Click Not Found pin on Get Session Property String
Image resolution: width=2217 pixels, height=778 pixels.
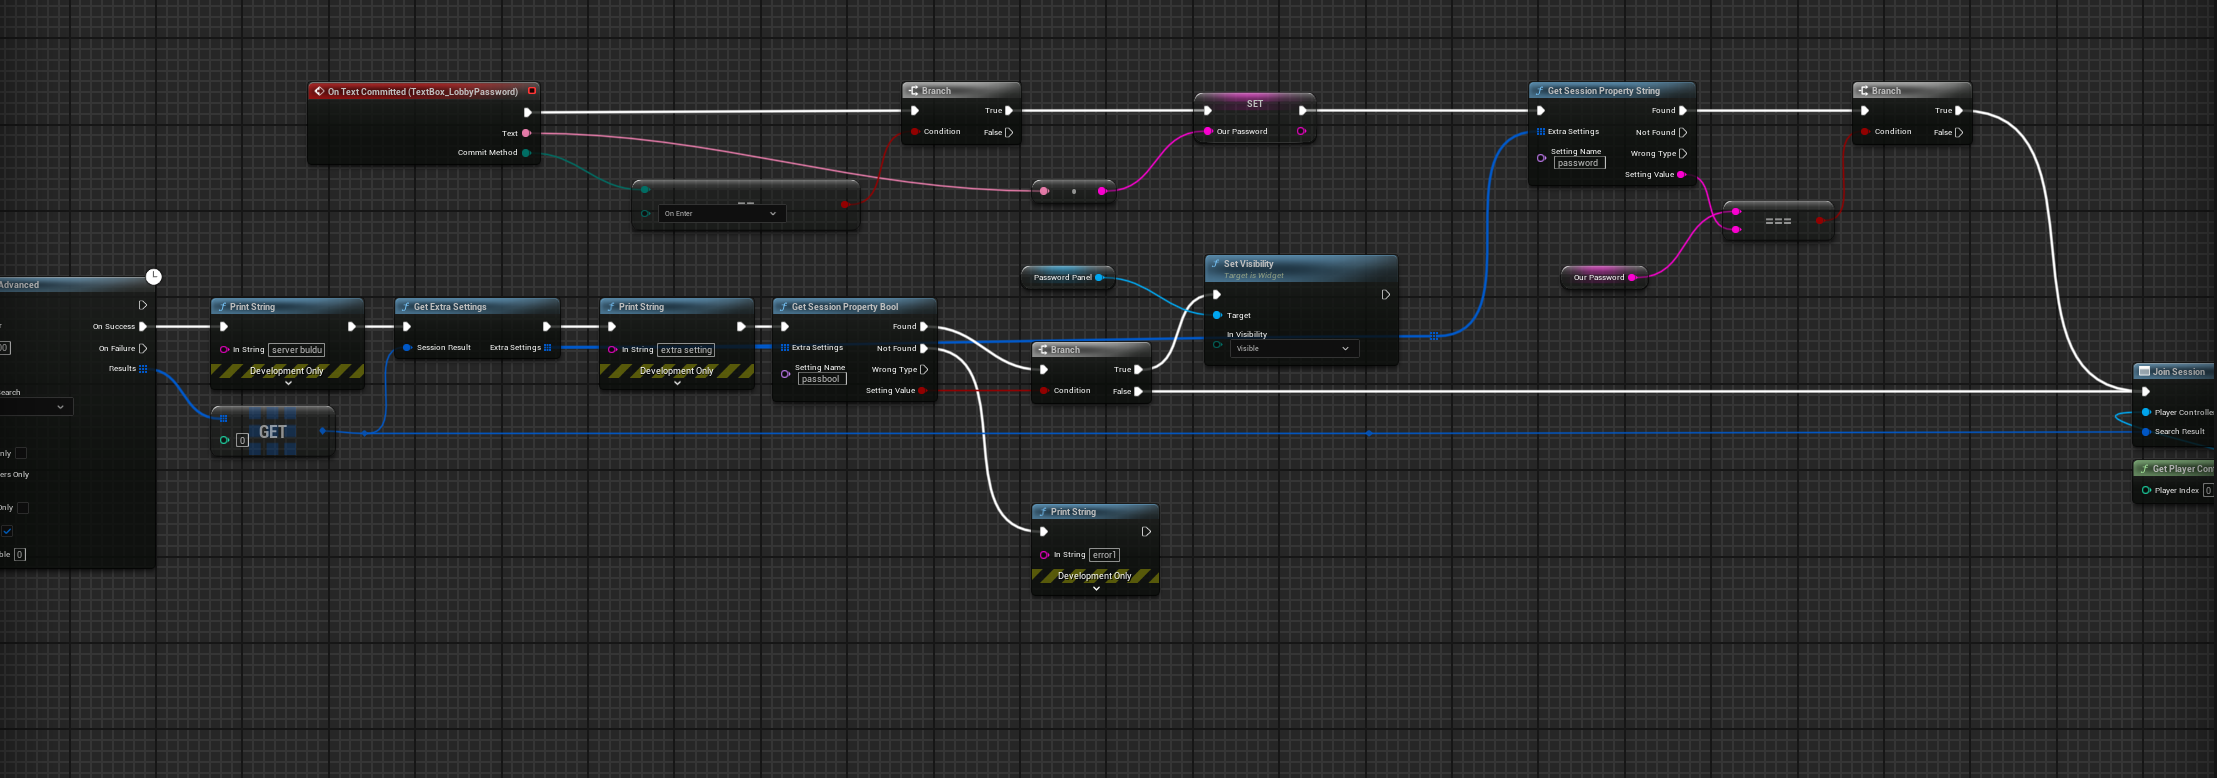(x=1683, y=132)
